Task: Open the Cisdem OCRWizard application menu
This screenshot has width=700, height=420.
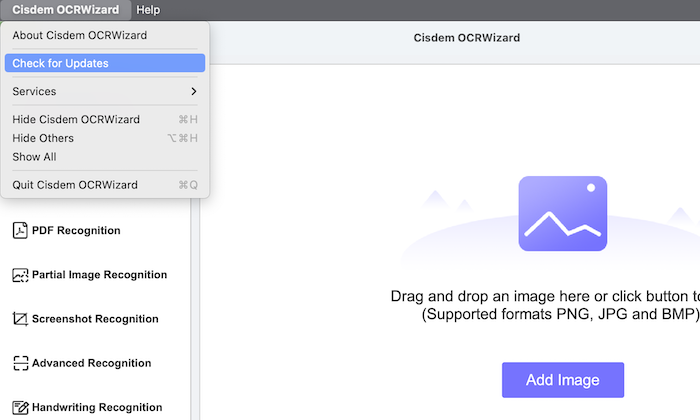Action: (x=65, y=10)
